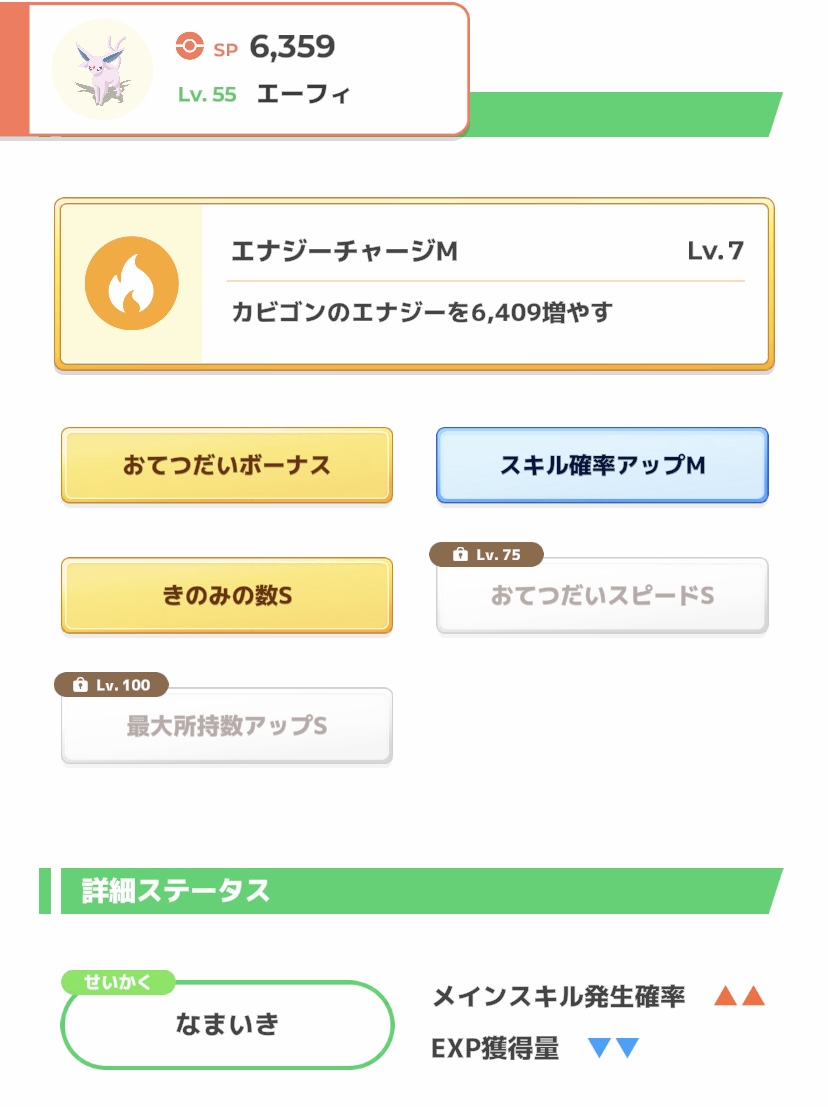Tap the SP value 6,359
Image resolution: width=828 pixels, height=1107 pixels.
pos(292,46)
